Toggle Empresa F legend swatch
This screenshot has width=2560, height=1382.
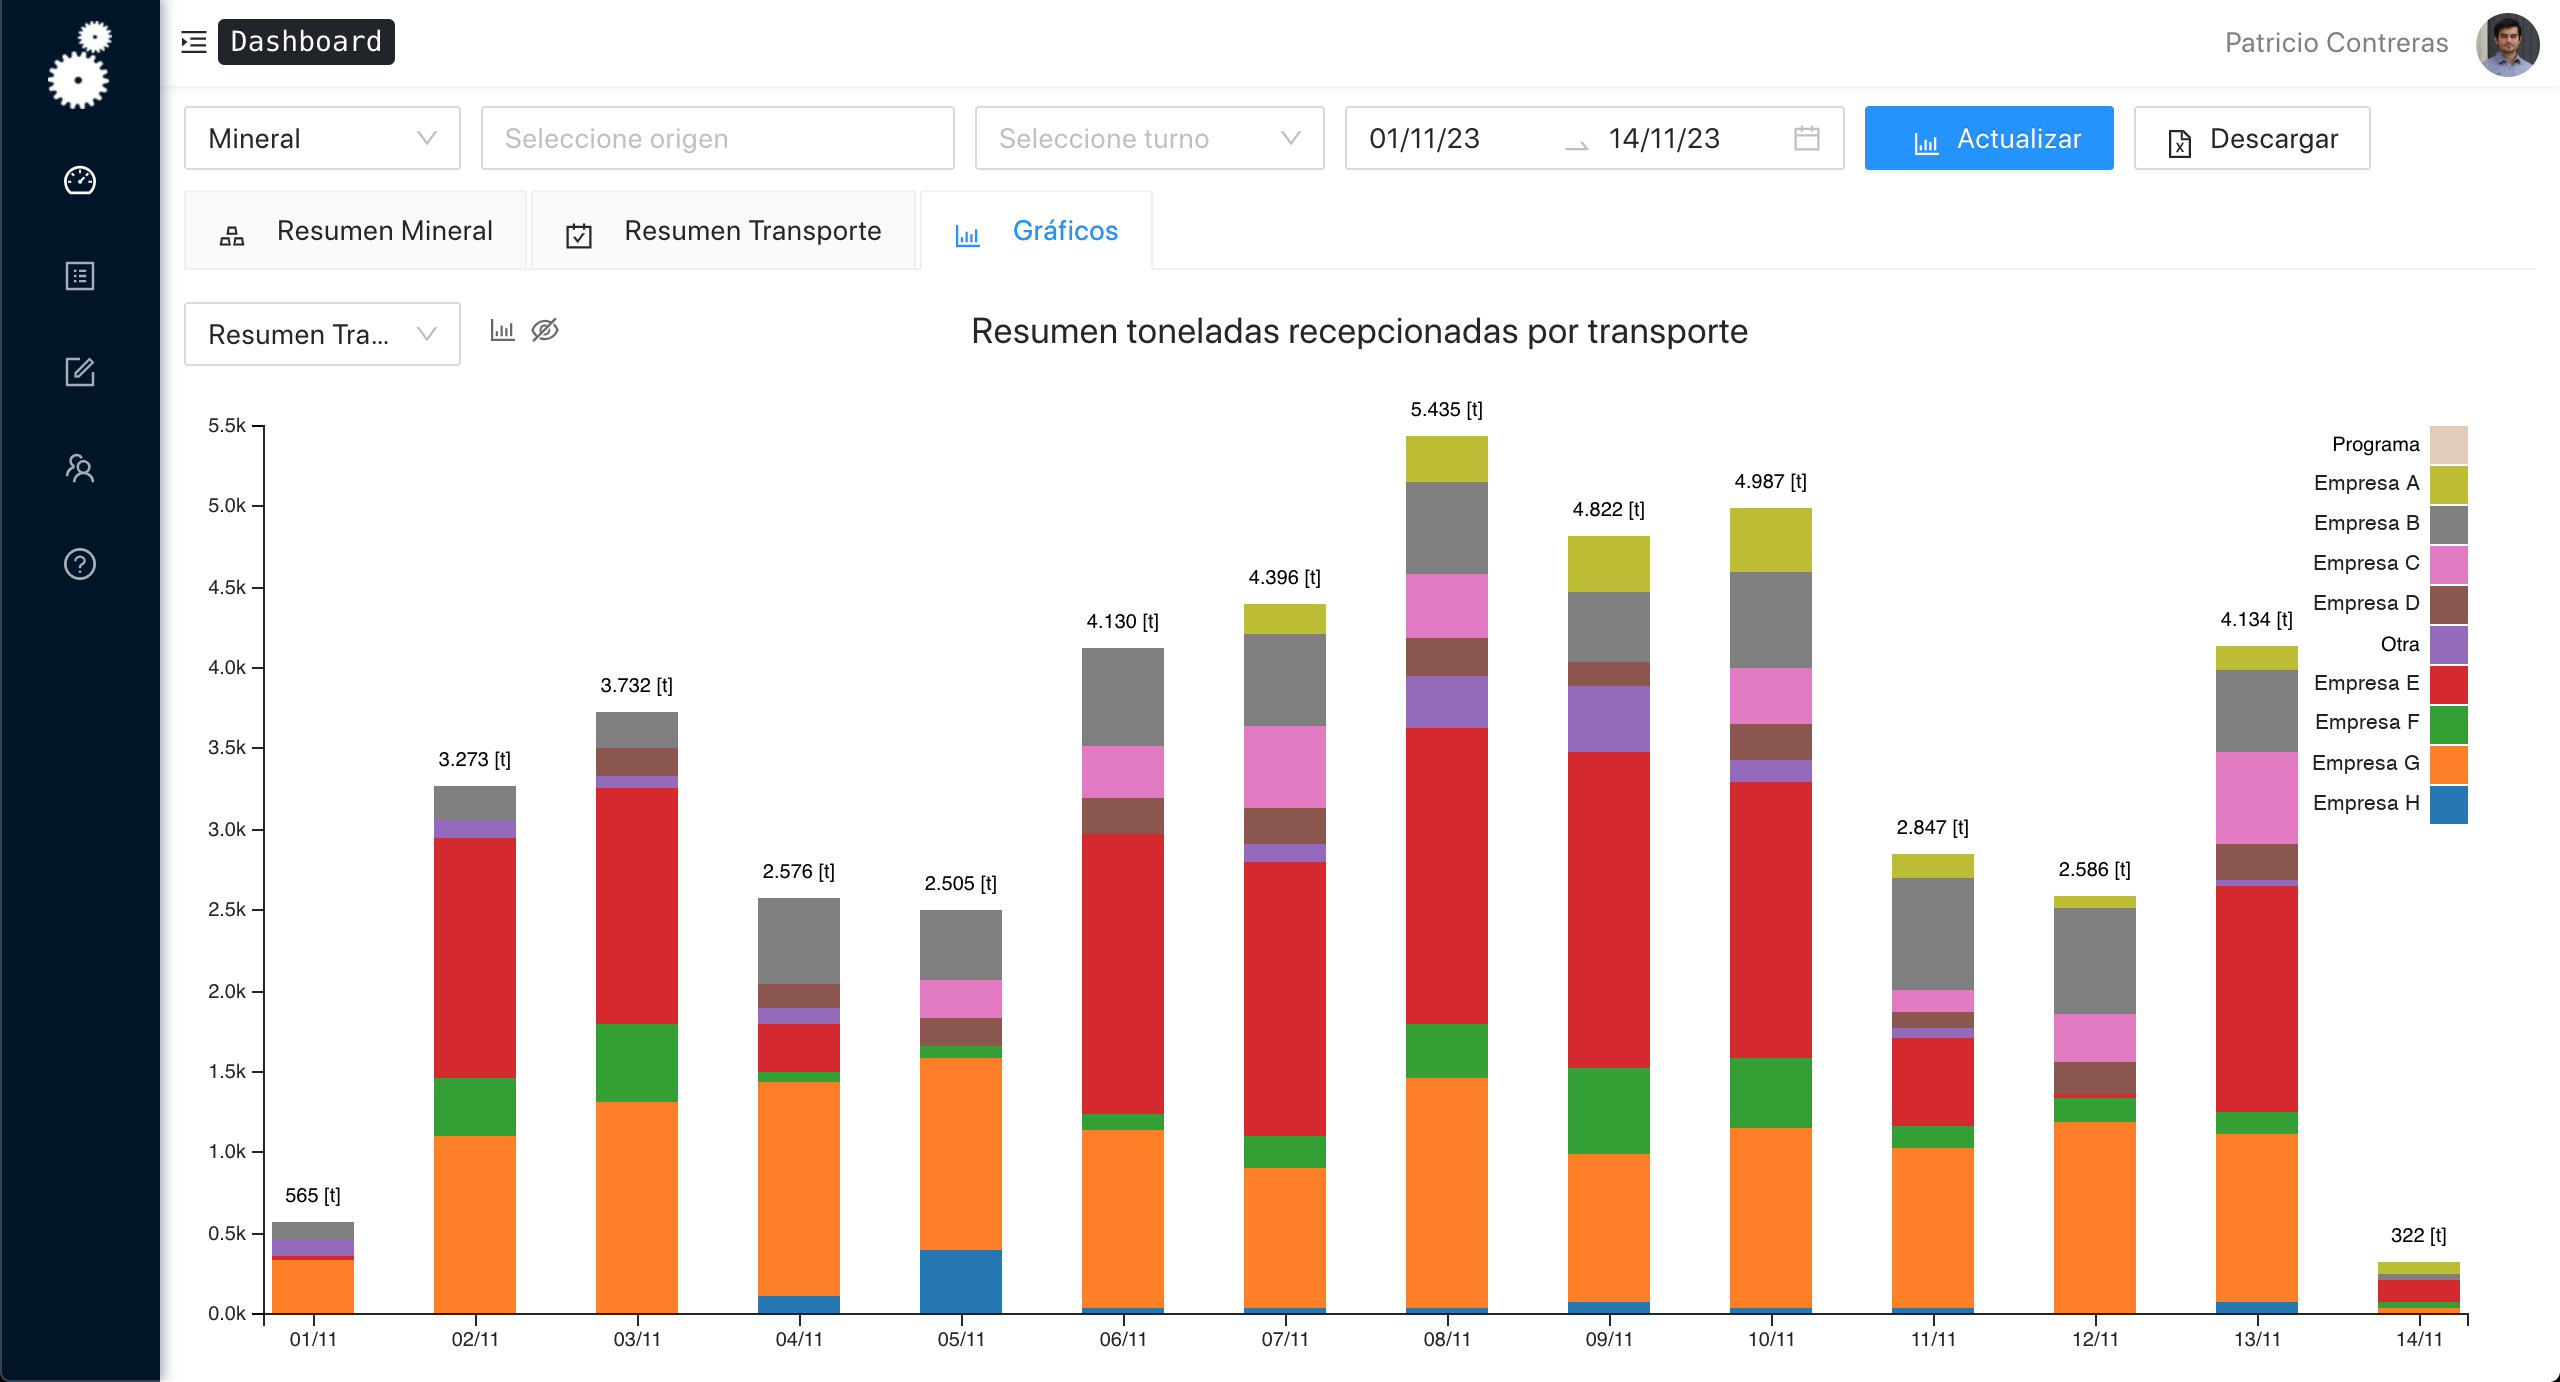coord(2449,725)
